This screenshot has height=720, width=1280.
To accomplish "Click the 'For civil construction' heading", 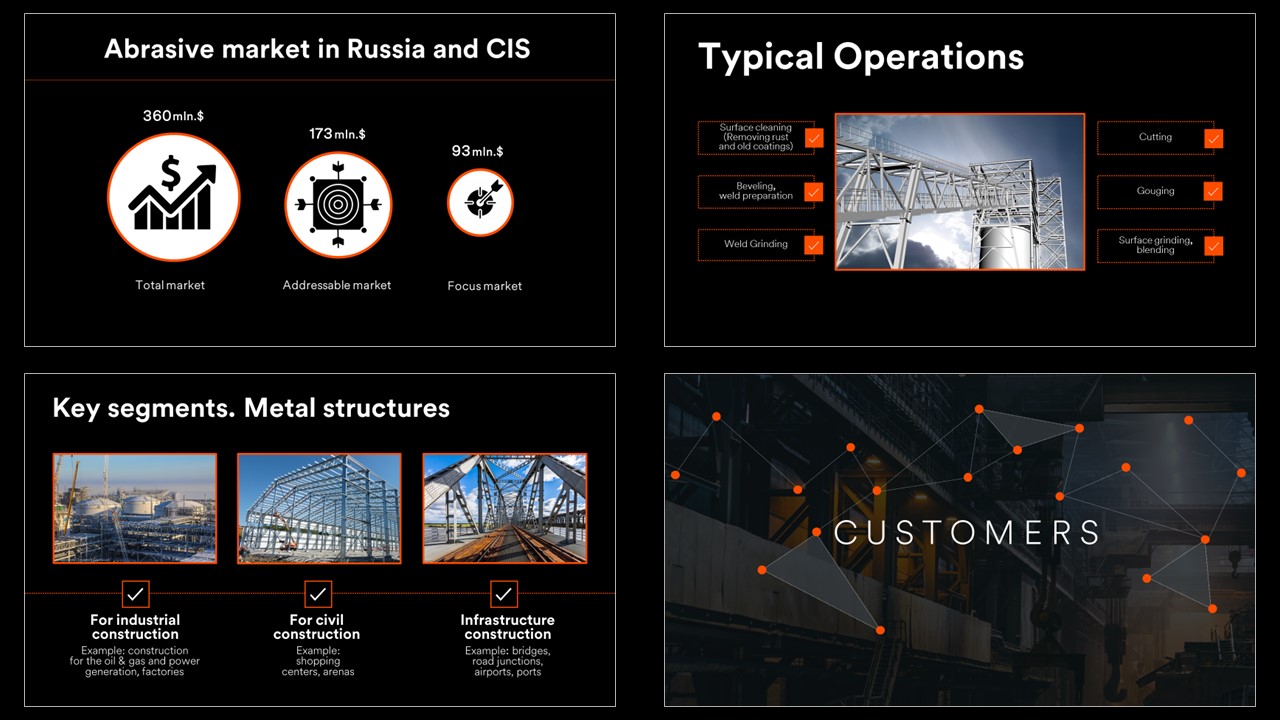I will click(x=317, y=627).
